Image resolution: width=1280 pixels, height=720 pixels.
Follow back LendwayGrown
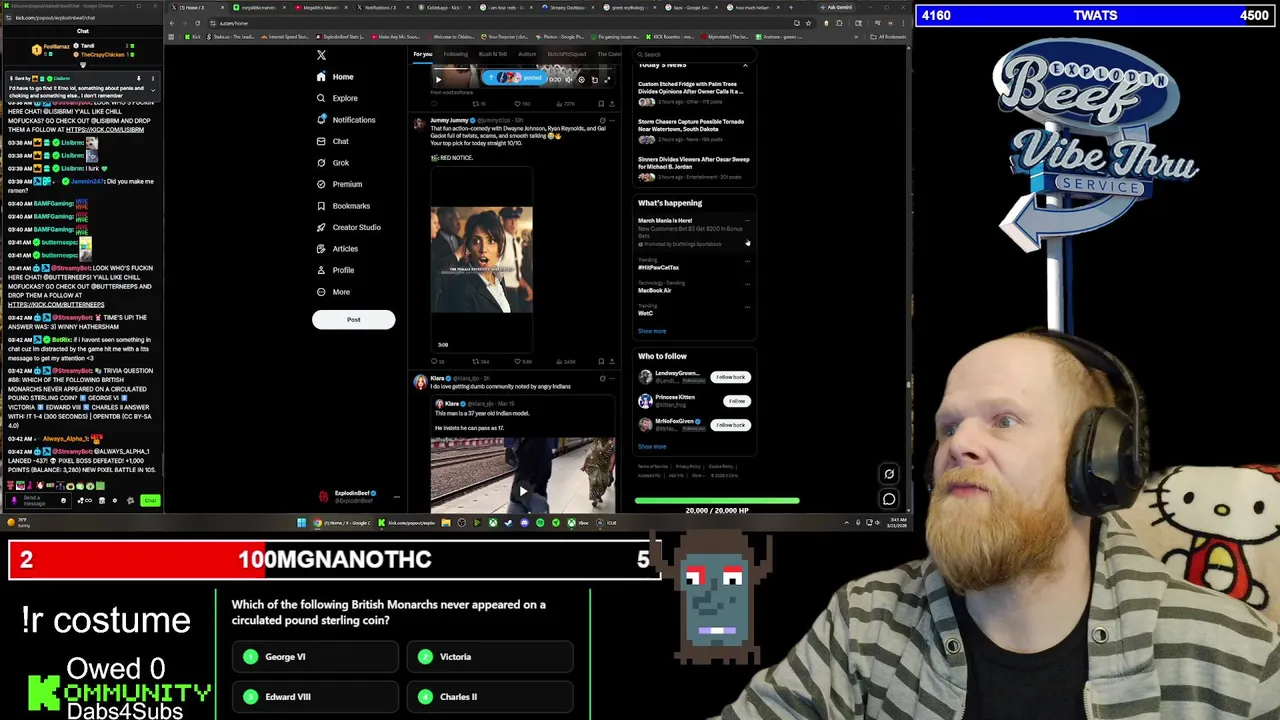(730, 377)
